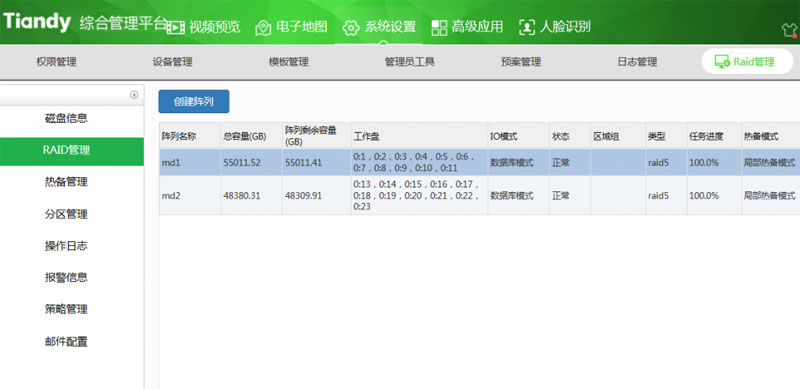Select the md2 array row name
This screenshot has width=800, height=389.
(170, 196)
